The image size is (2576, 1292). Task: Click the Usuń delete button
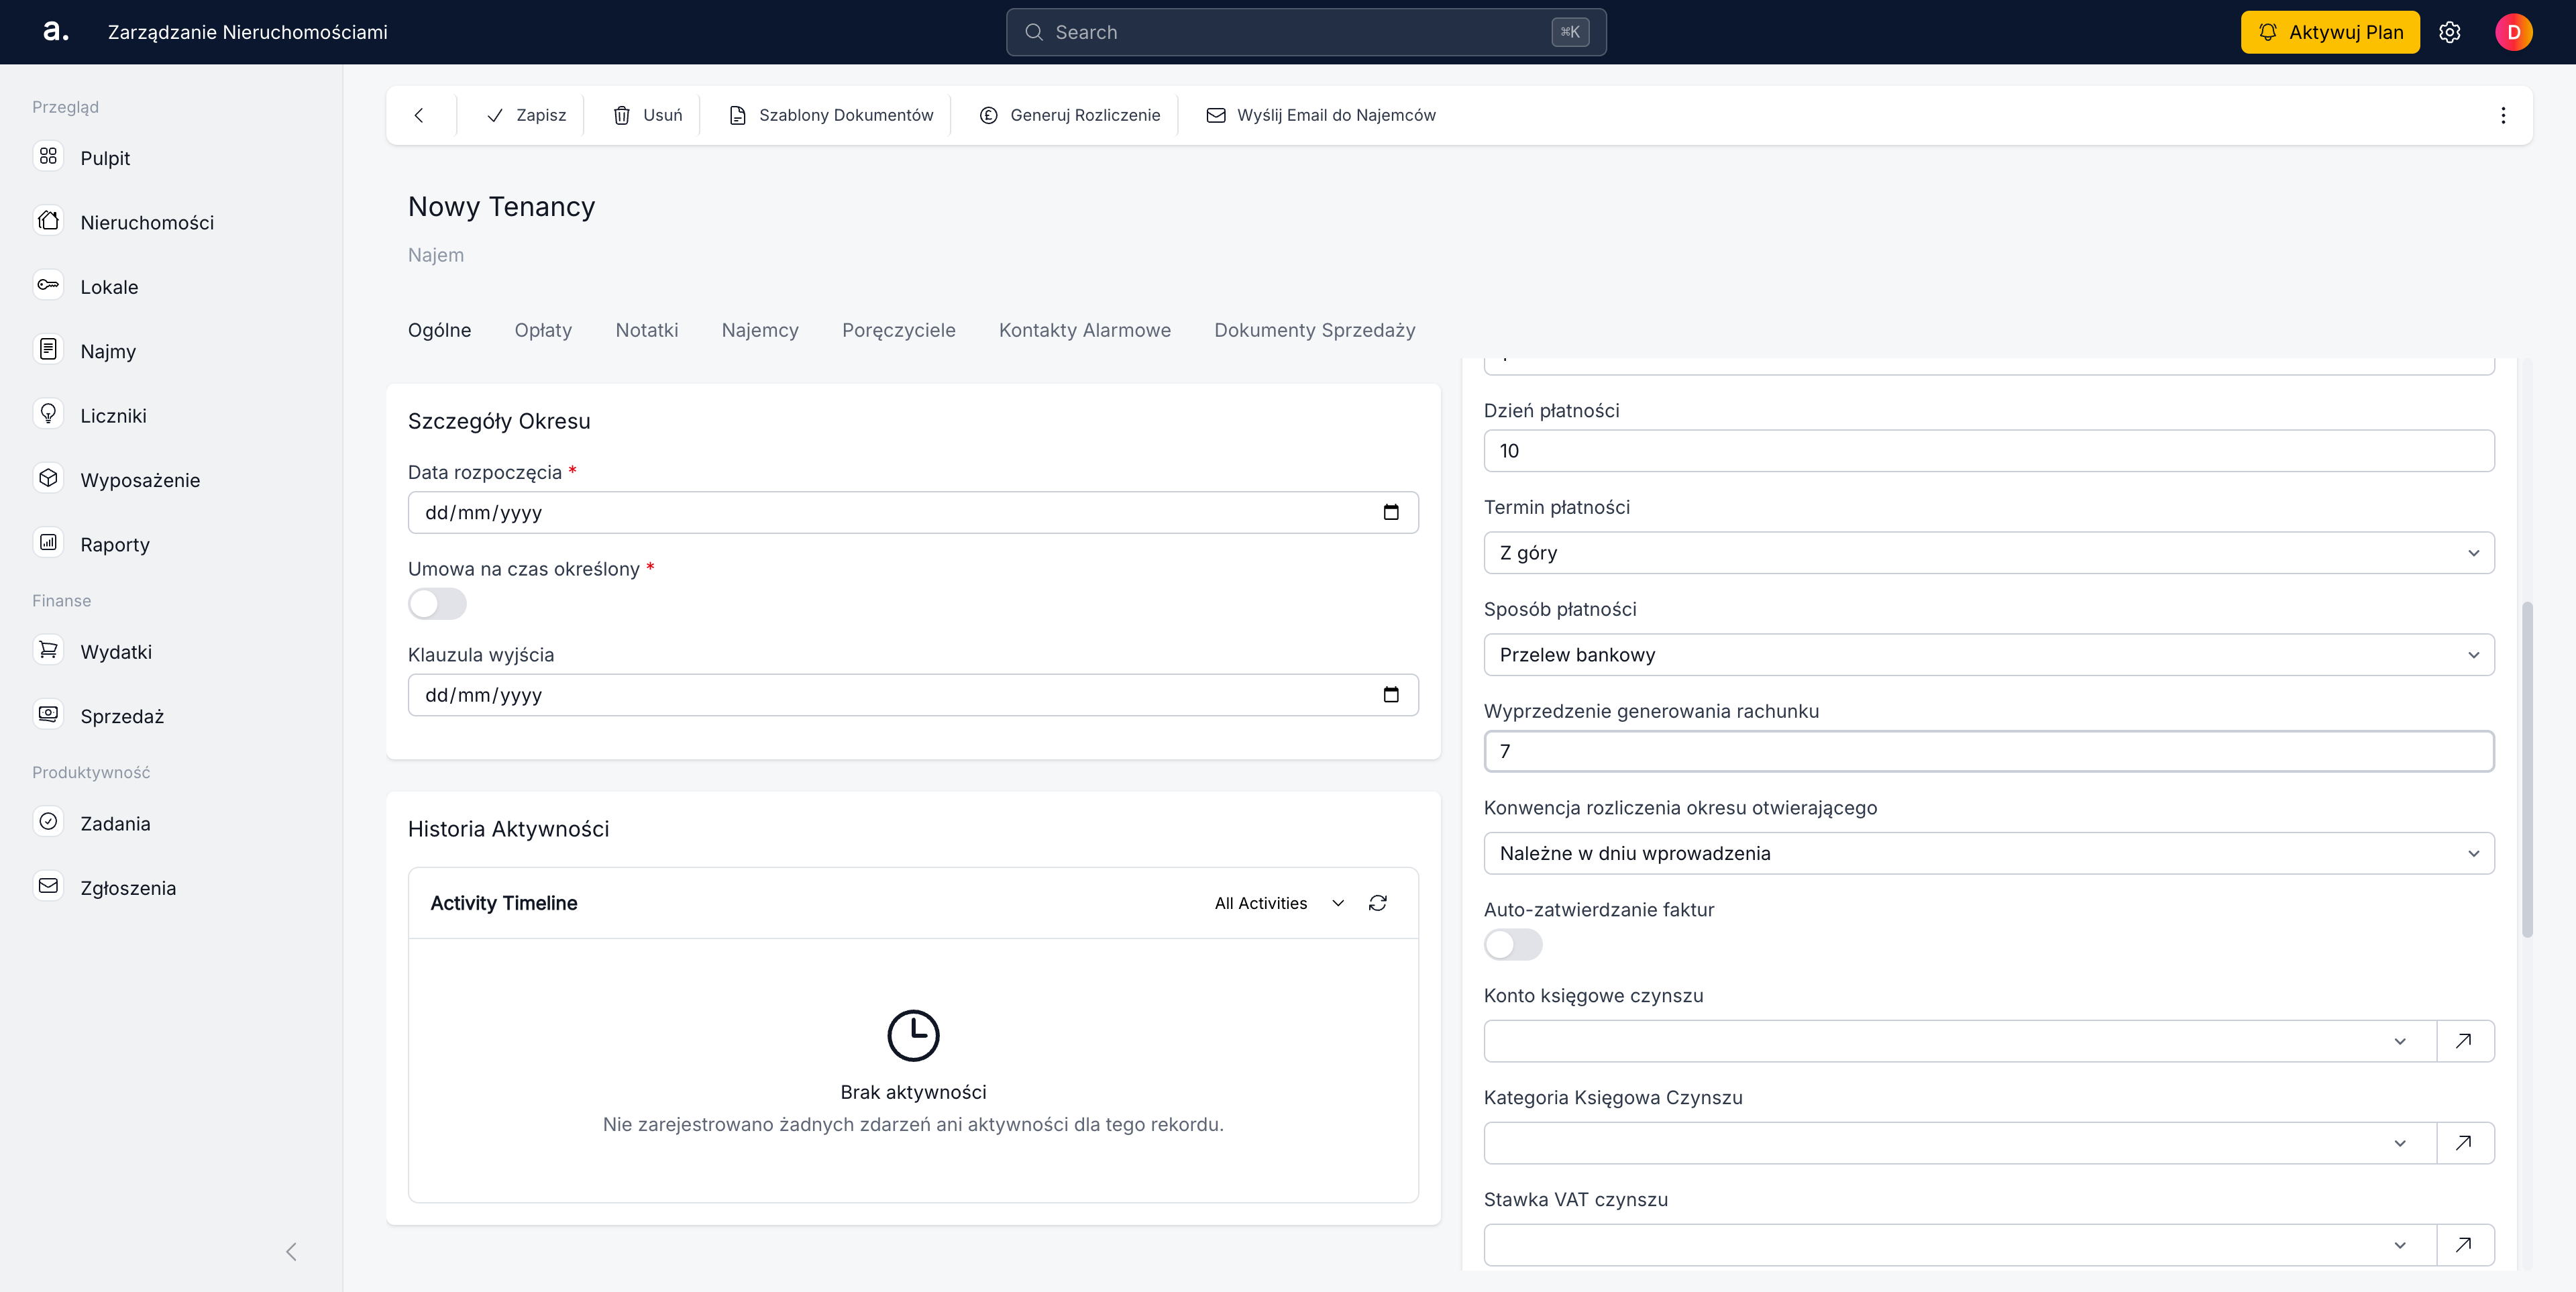click(x=648, y=115)
